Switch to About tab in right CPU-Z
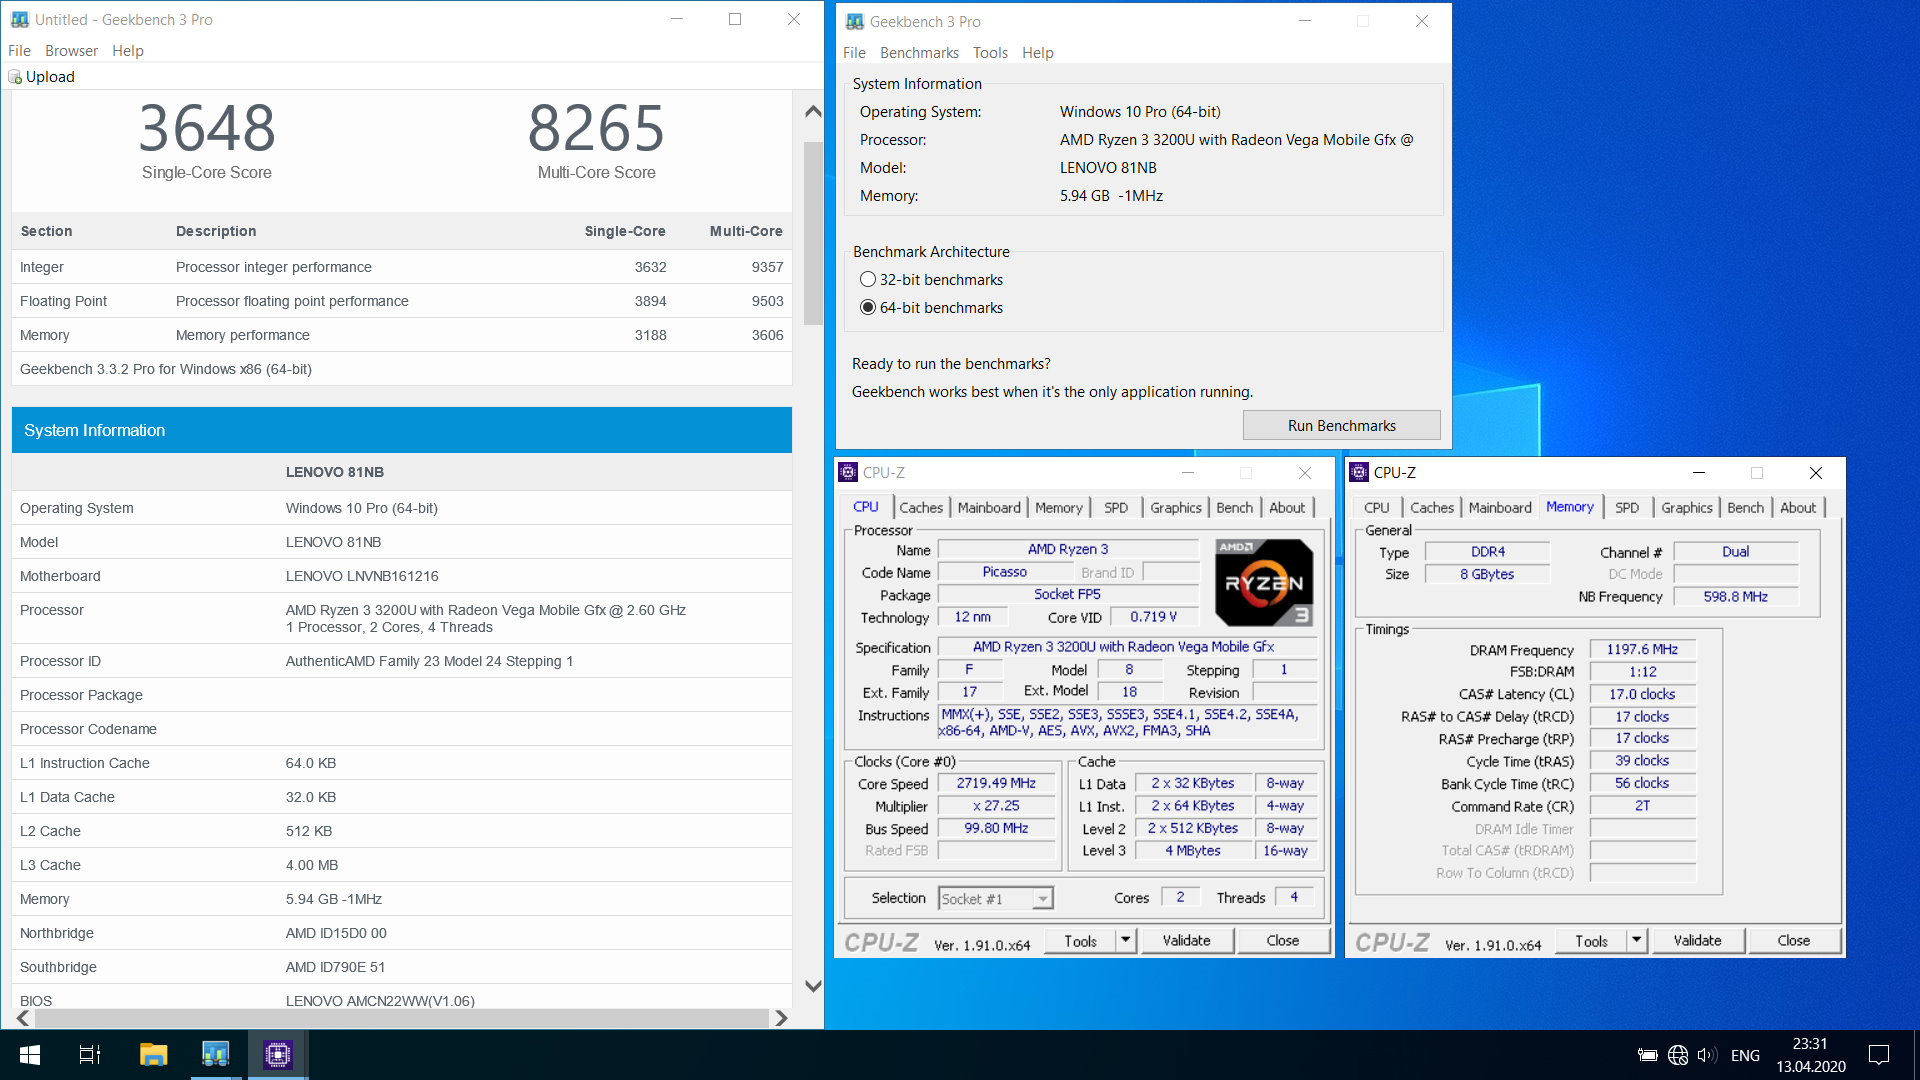Viewport: 1920px width, 1080px height. pos(1798,508)
